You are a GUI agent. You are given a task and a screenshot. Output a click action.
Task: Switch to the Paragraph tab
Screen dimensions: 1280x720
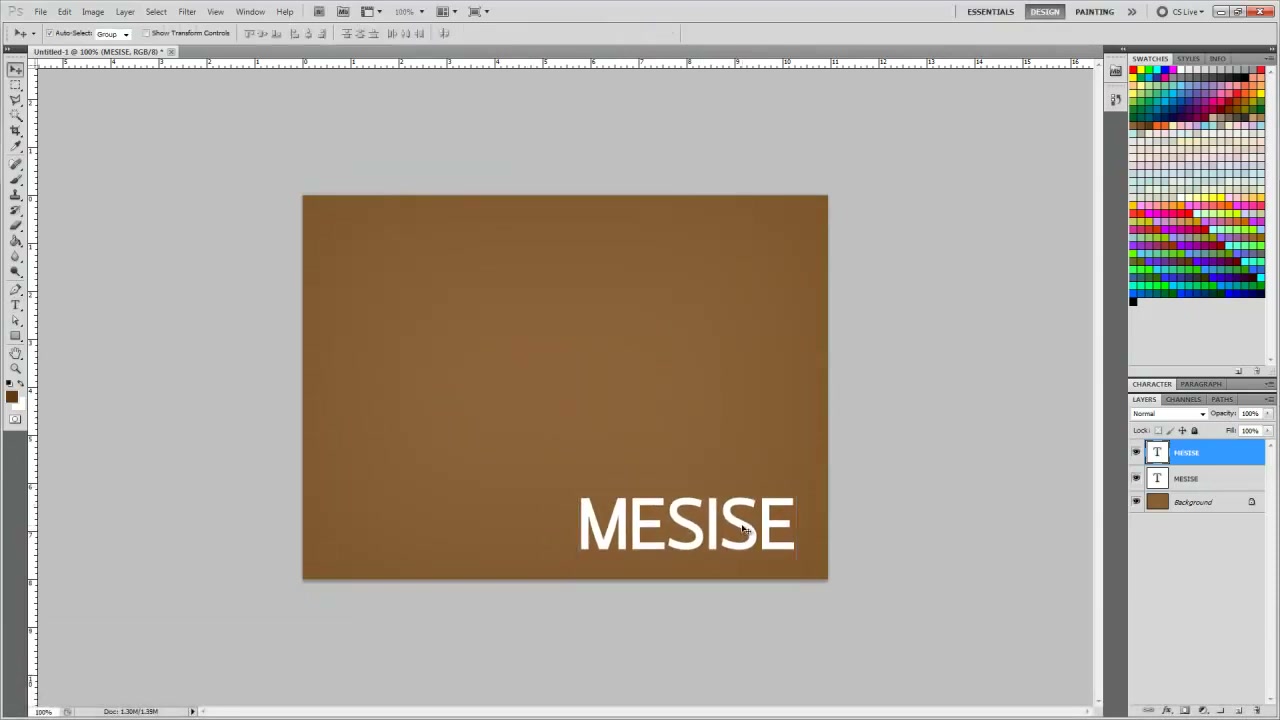[1201, 384]
